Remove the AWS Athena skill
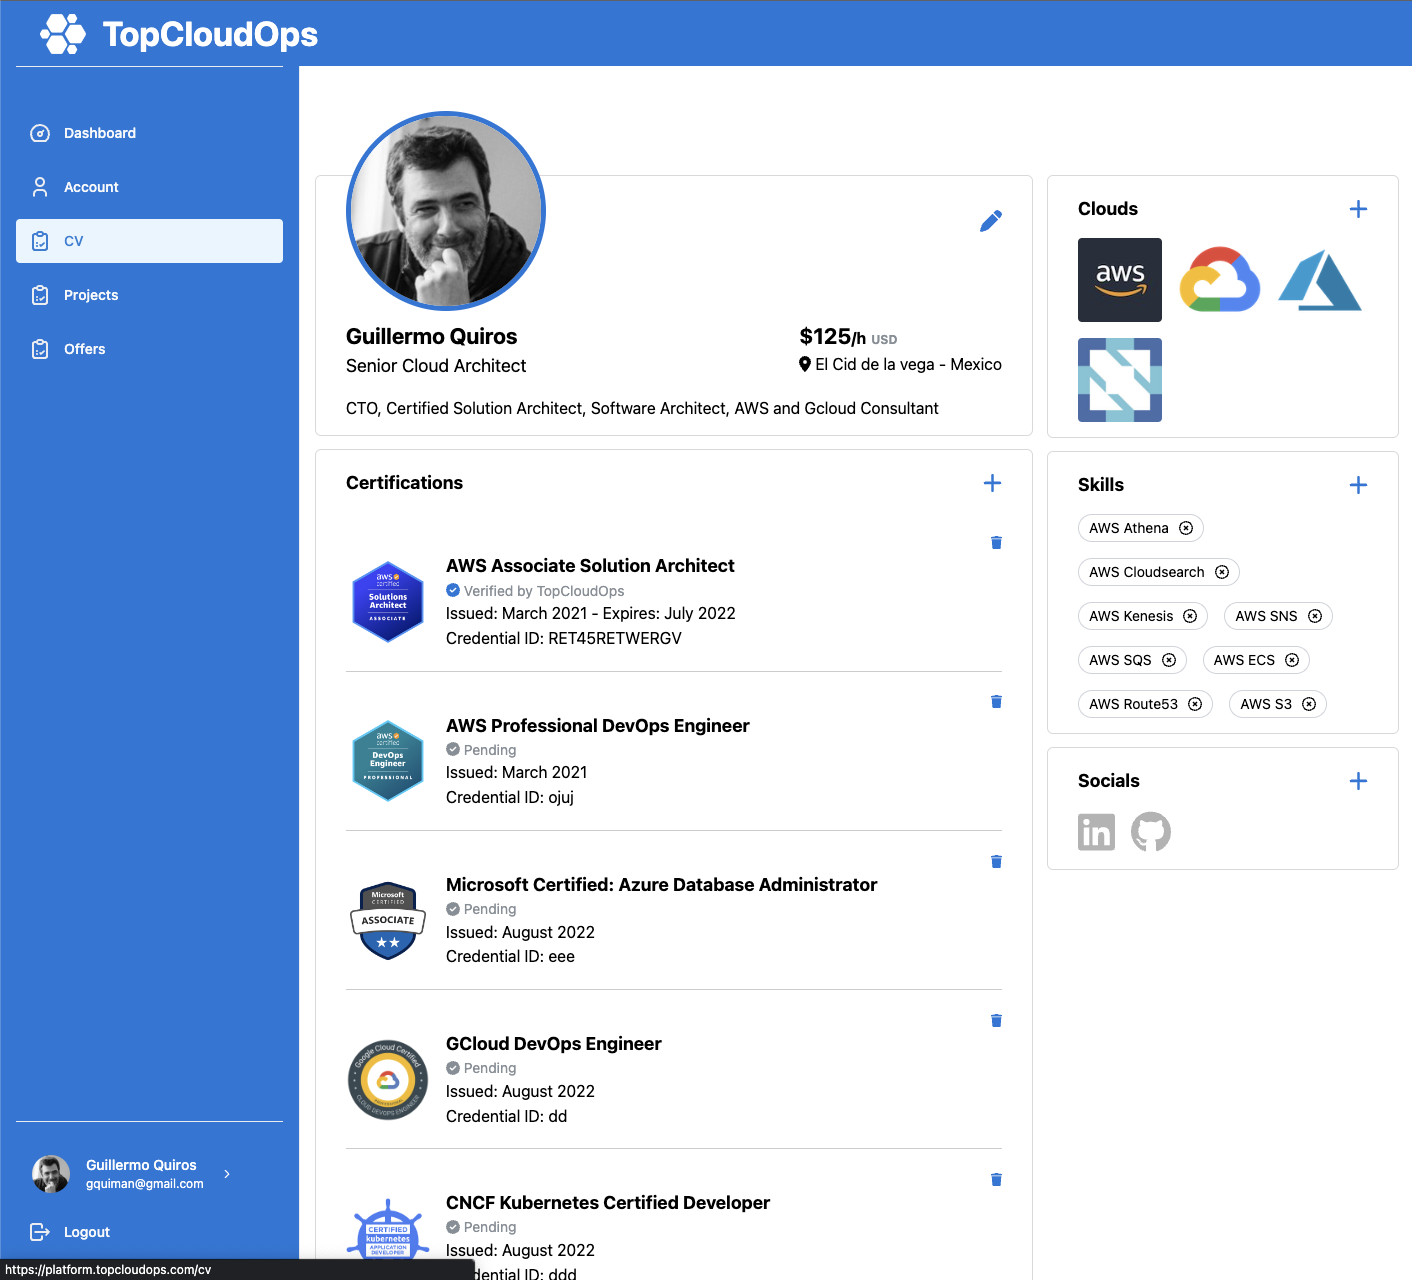The width and height of the screenshot is (1412, 1280). tap(1186, 528)
